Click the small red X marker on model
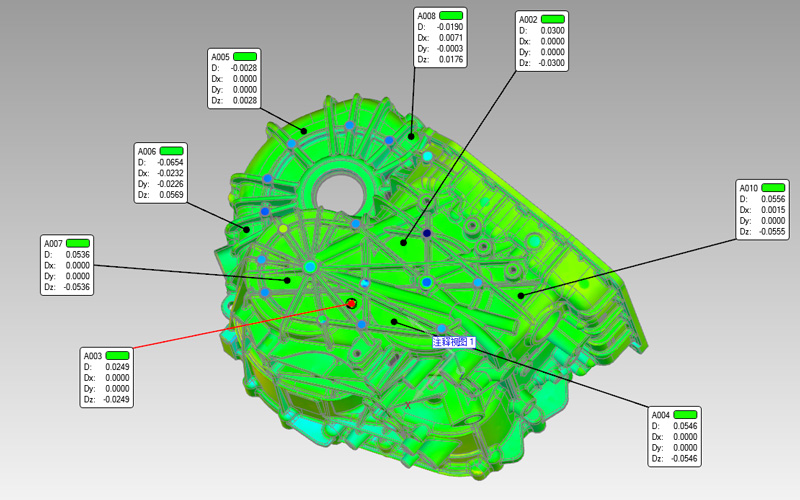The height and width of the screenshot is (500, 800). tap(407, 405)
